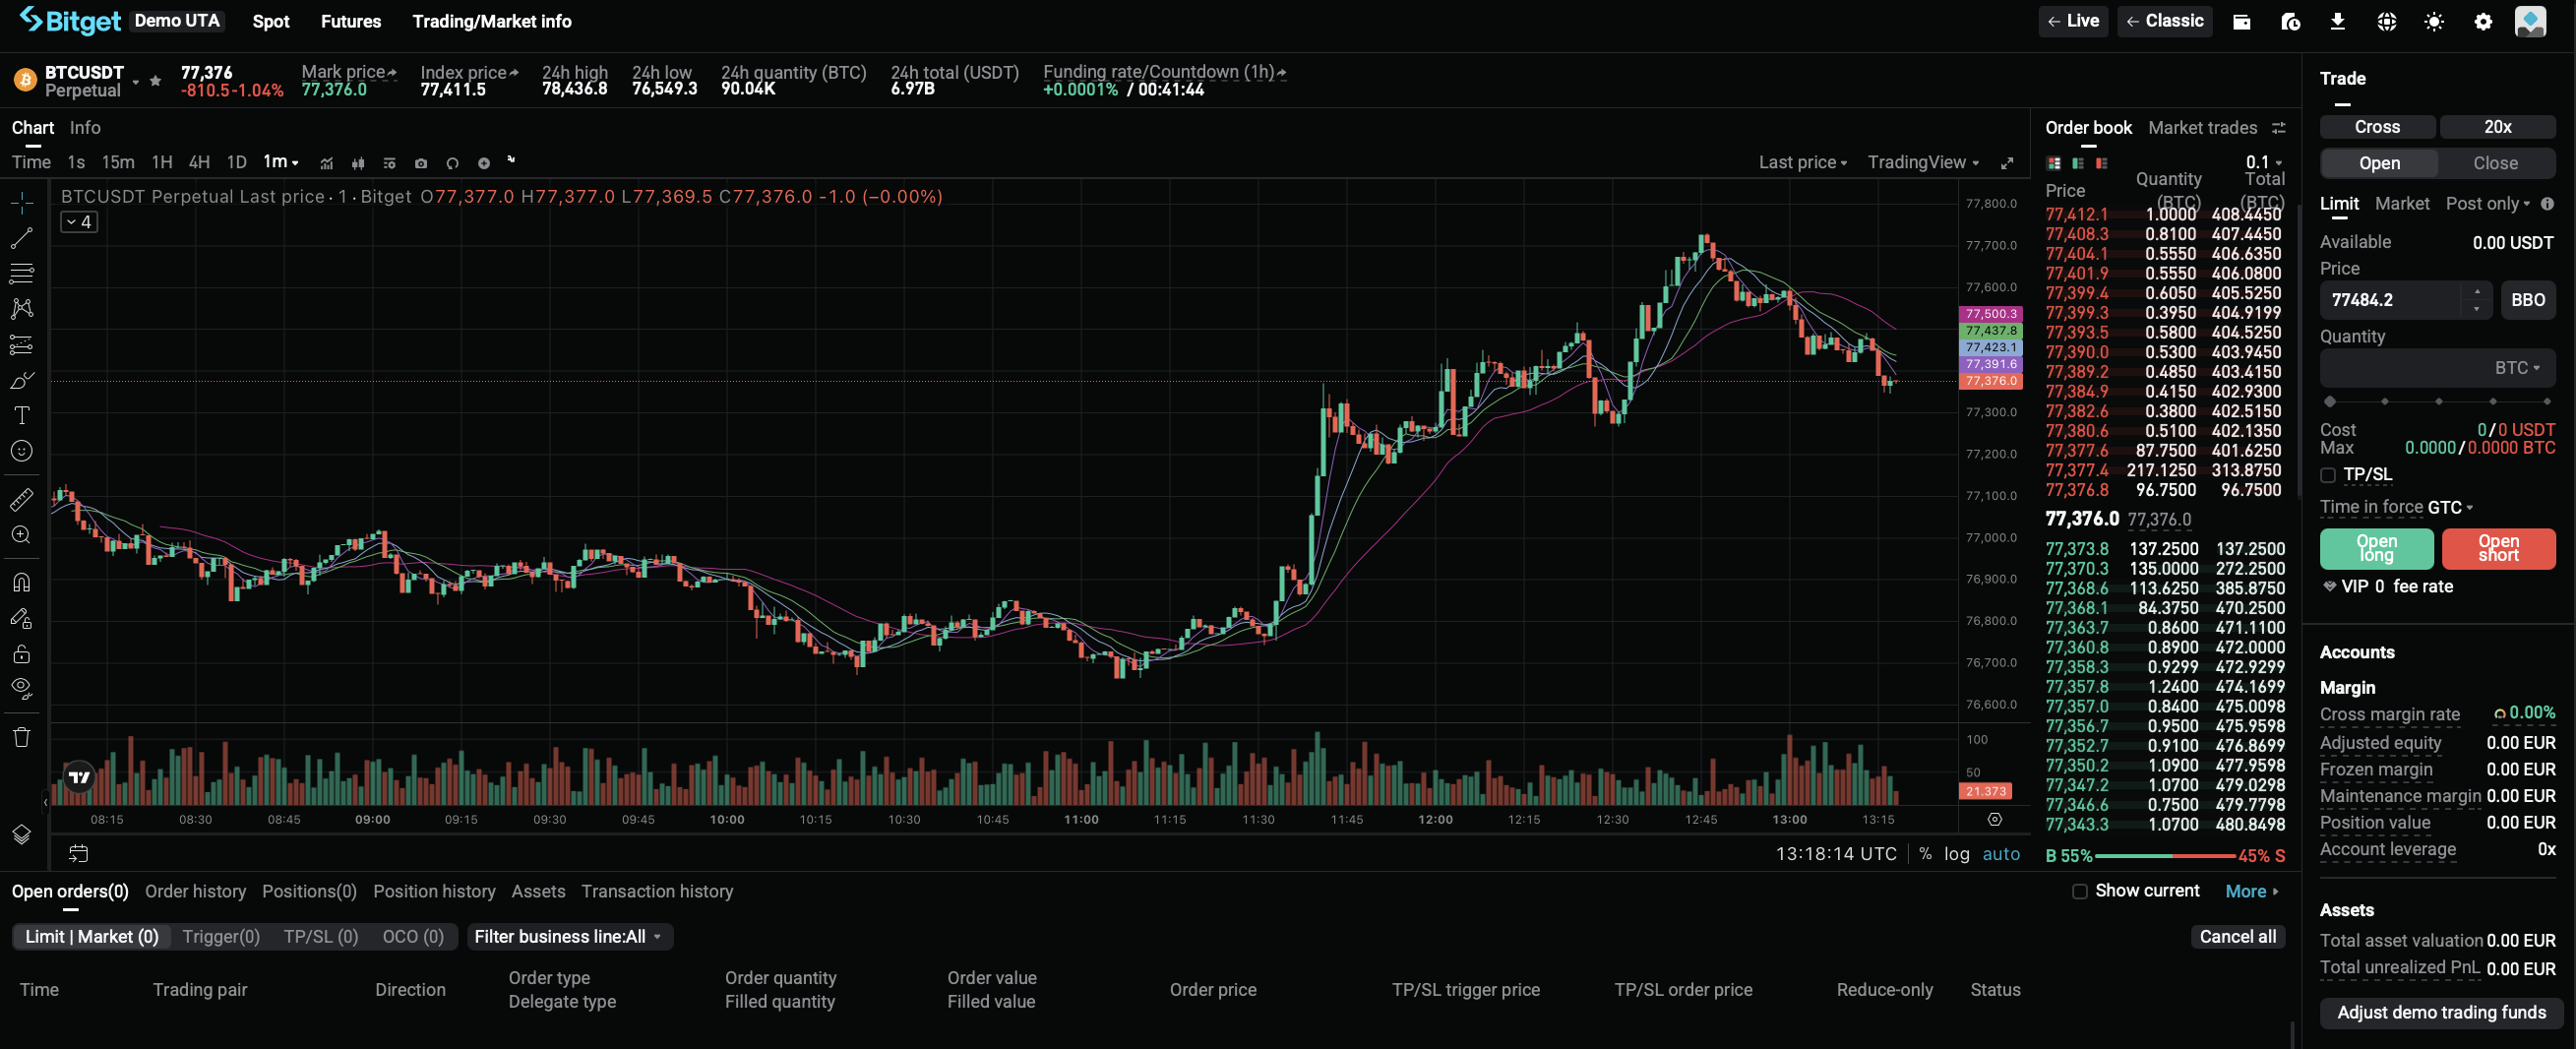2576x1049 pixels.
Task: Change quantity unit BTC dropdown
Action: point(2517,368)
